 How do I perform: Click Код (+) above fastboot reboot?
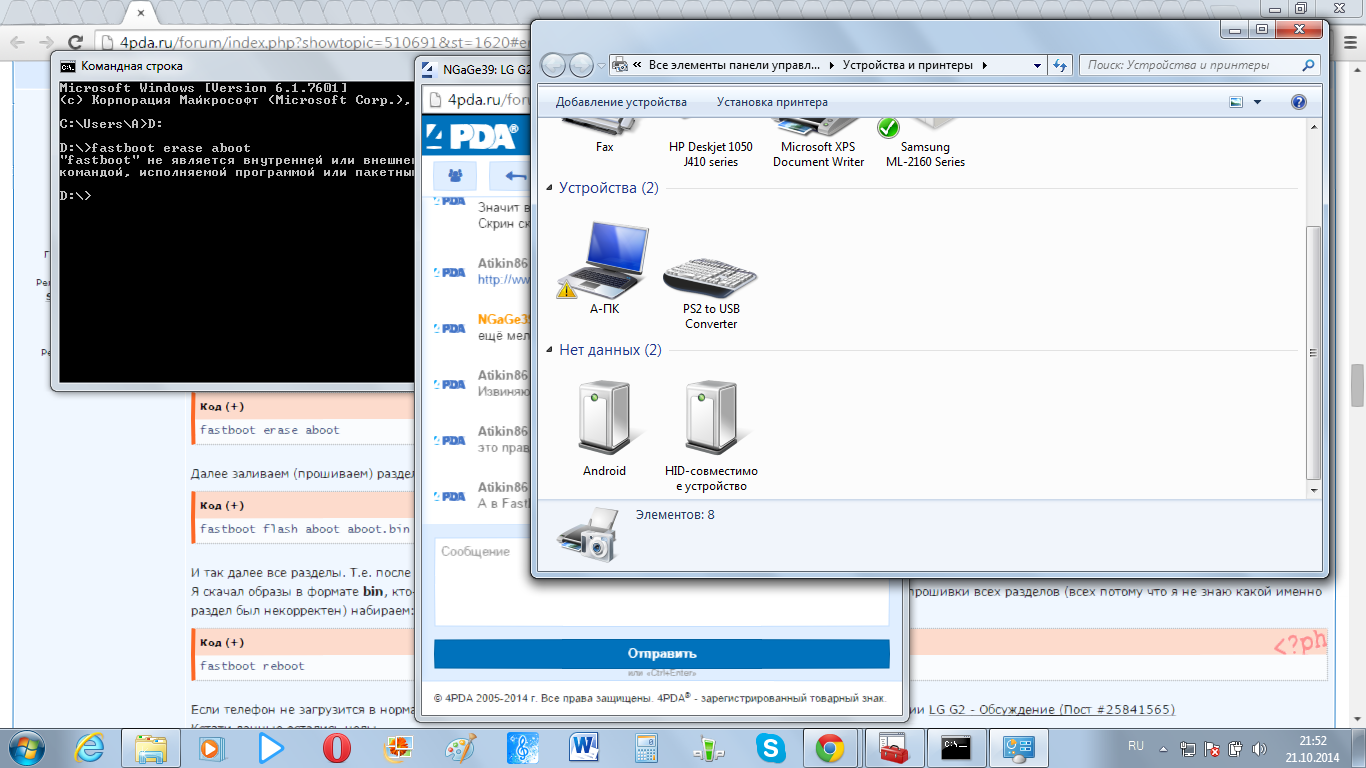[221, 642]
